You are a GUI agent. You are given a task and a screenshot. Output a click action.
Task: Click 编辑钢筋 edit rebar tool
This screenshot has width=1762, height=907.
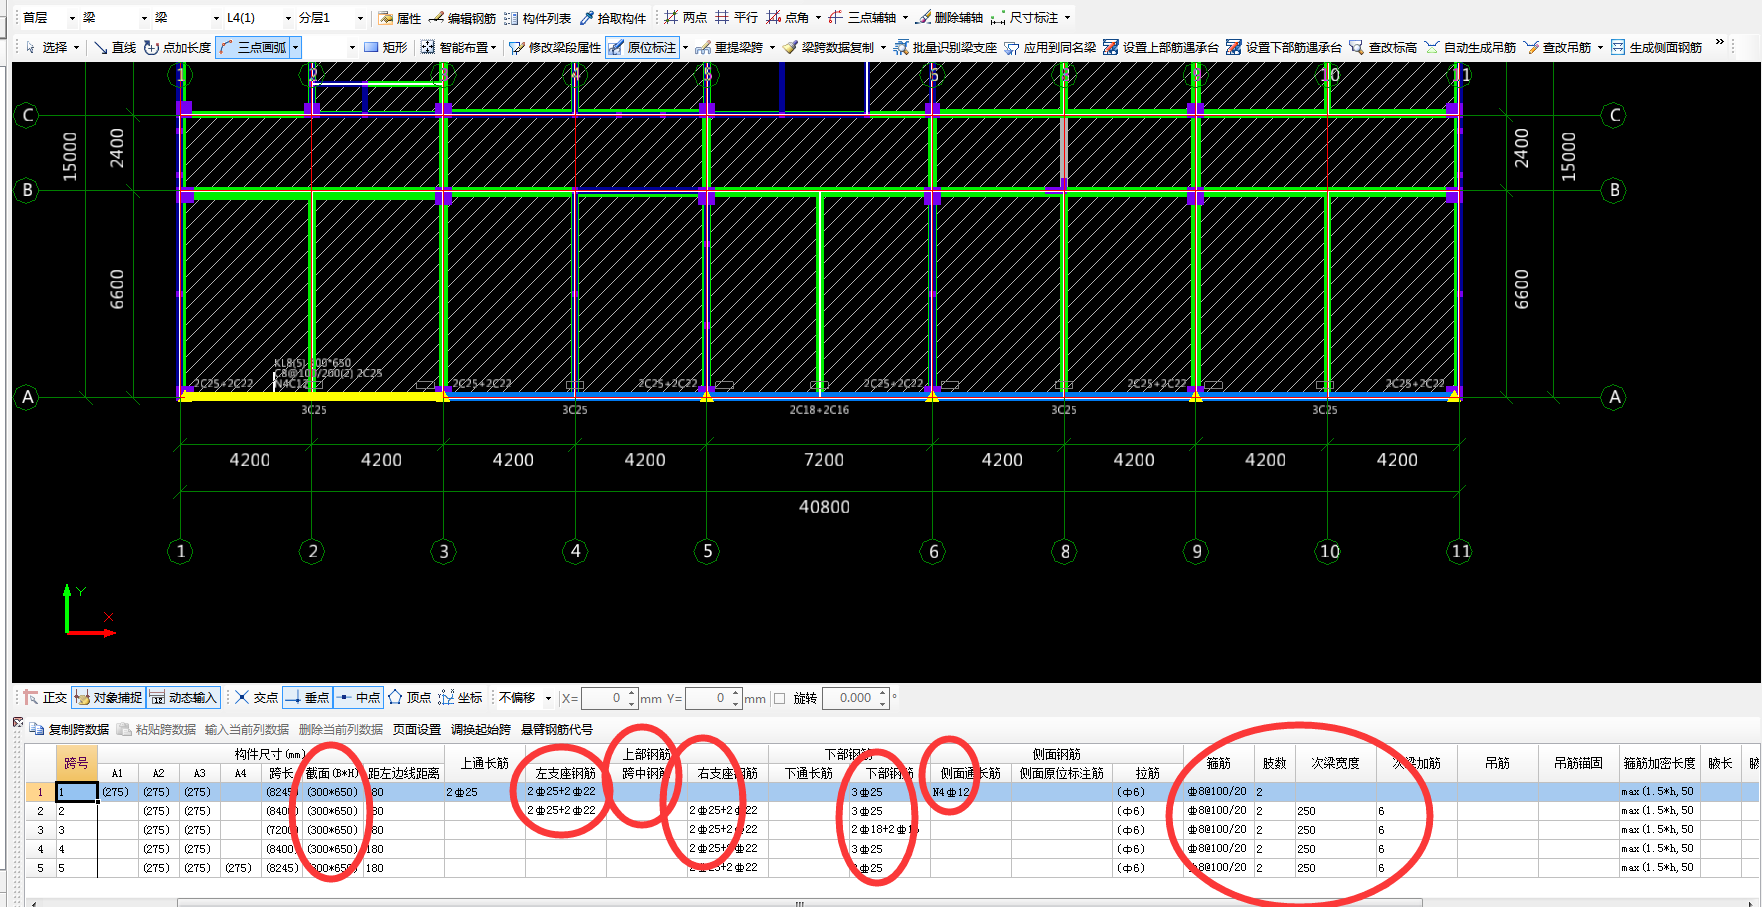(462, 18)
